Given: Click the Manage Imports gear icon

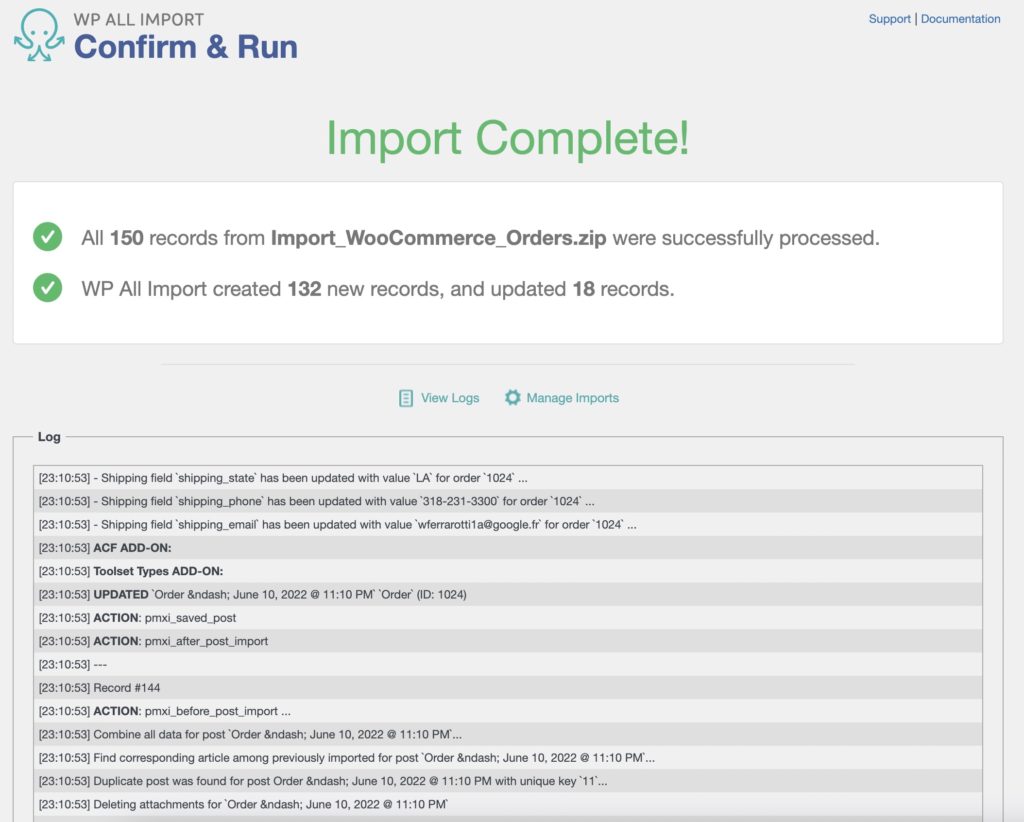Looking at the screenshot, I should pos(512,397).
